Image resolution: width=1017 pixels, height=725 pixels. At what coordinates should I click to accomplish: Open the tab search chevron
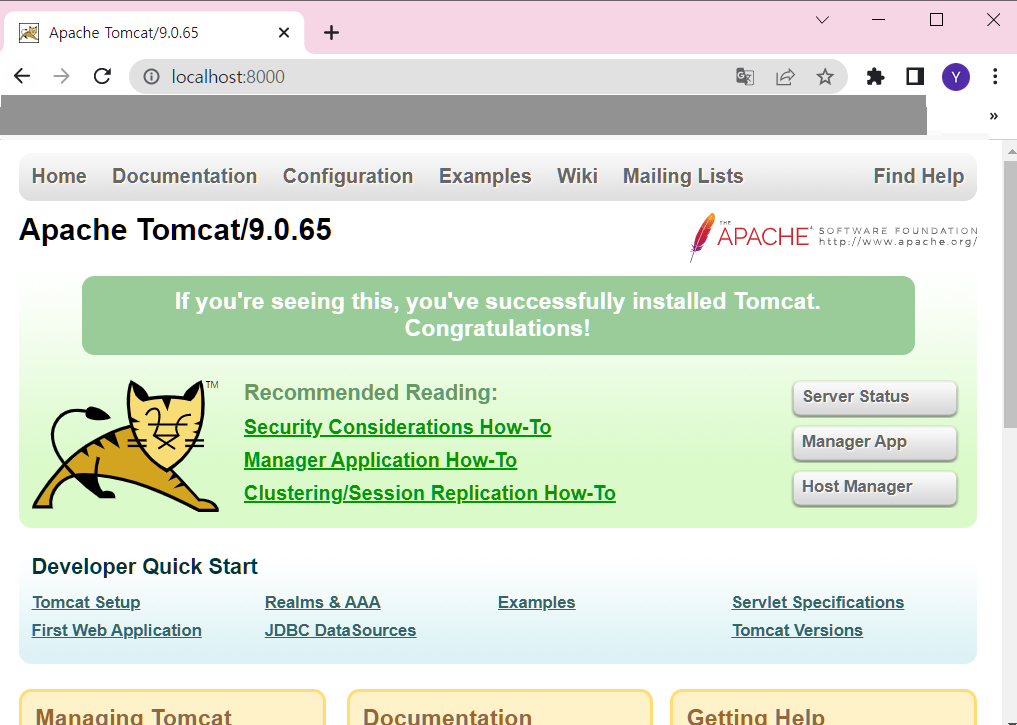pyautogui.click(x=822, y=20)
